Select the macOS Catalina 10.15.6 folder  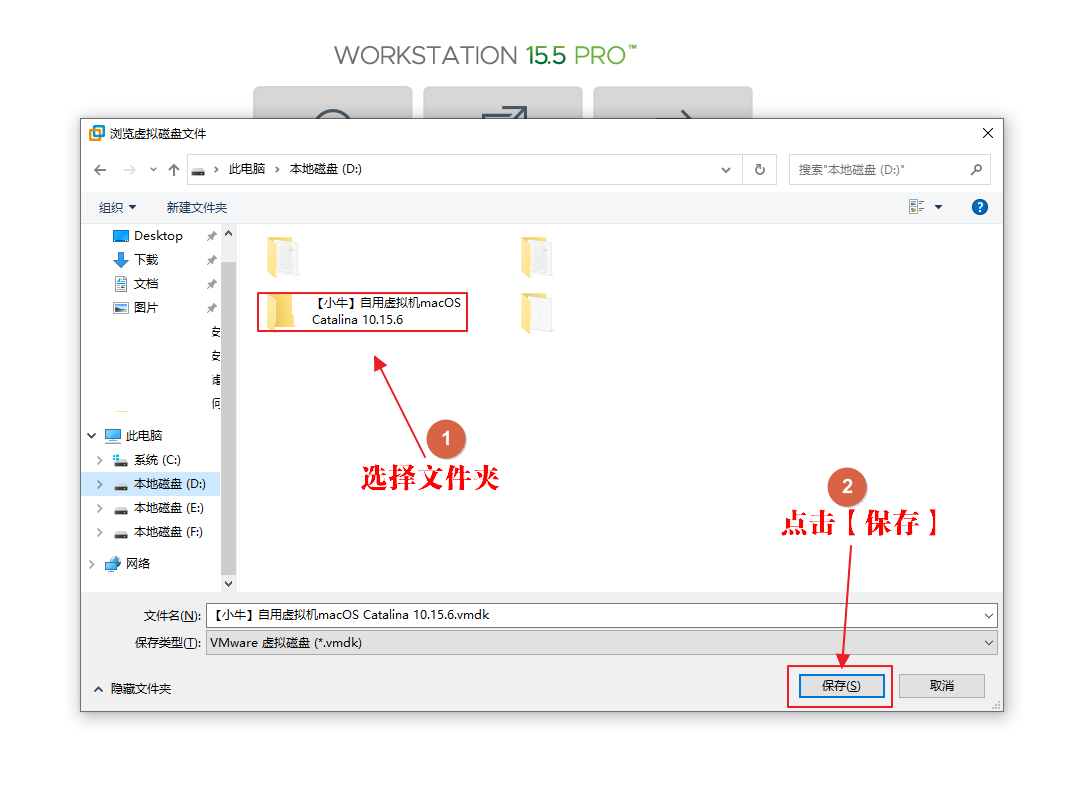click(362, 311)
